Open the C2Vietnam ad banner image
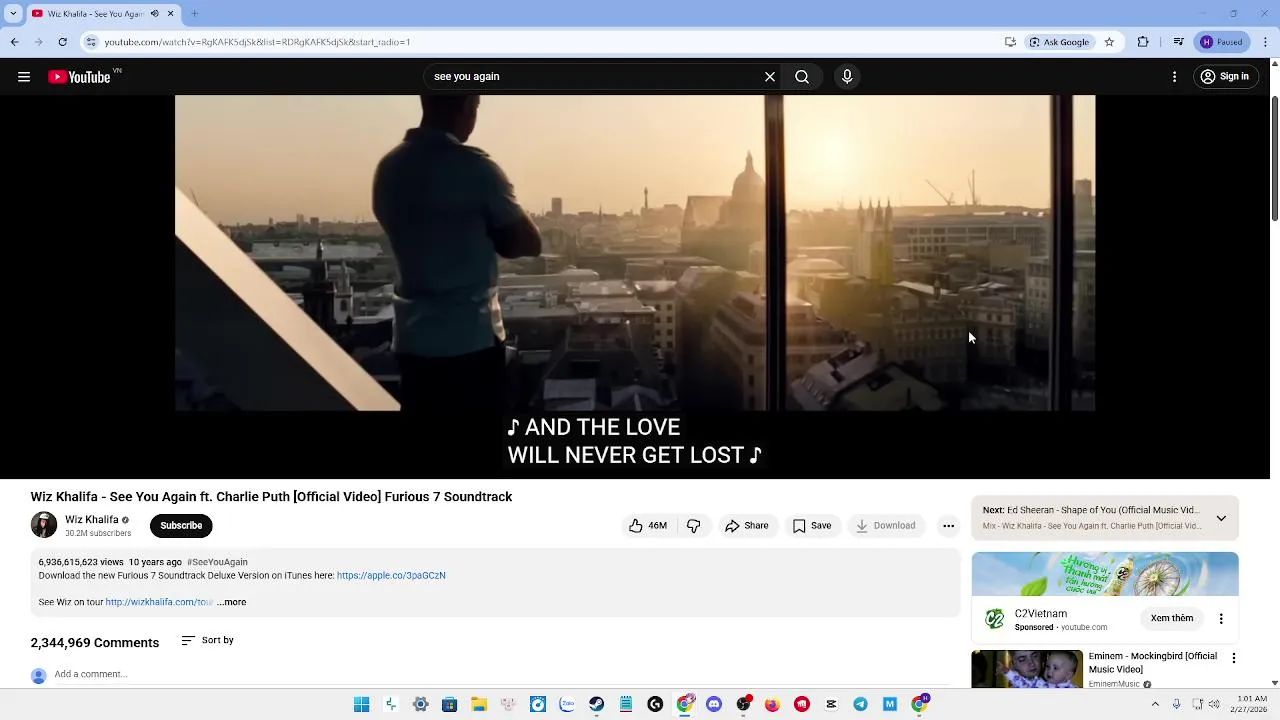 1105,574
